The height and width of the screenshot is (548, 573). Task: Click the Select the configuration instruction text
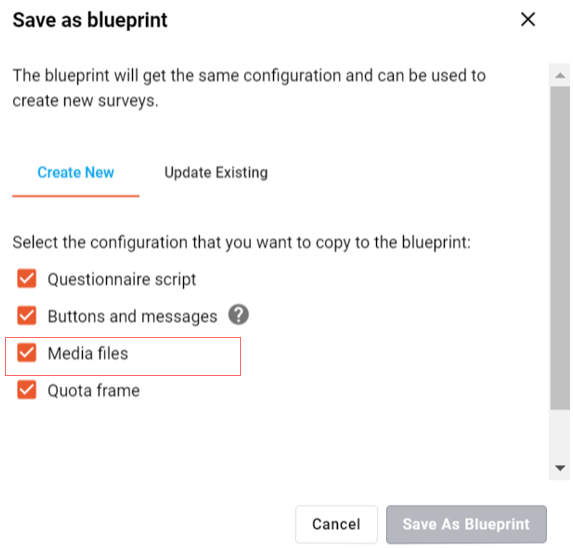(x=242, y=243)
